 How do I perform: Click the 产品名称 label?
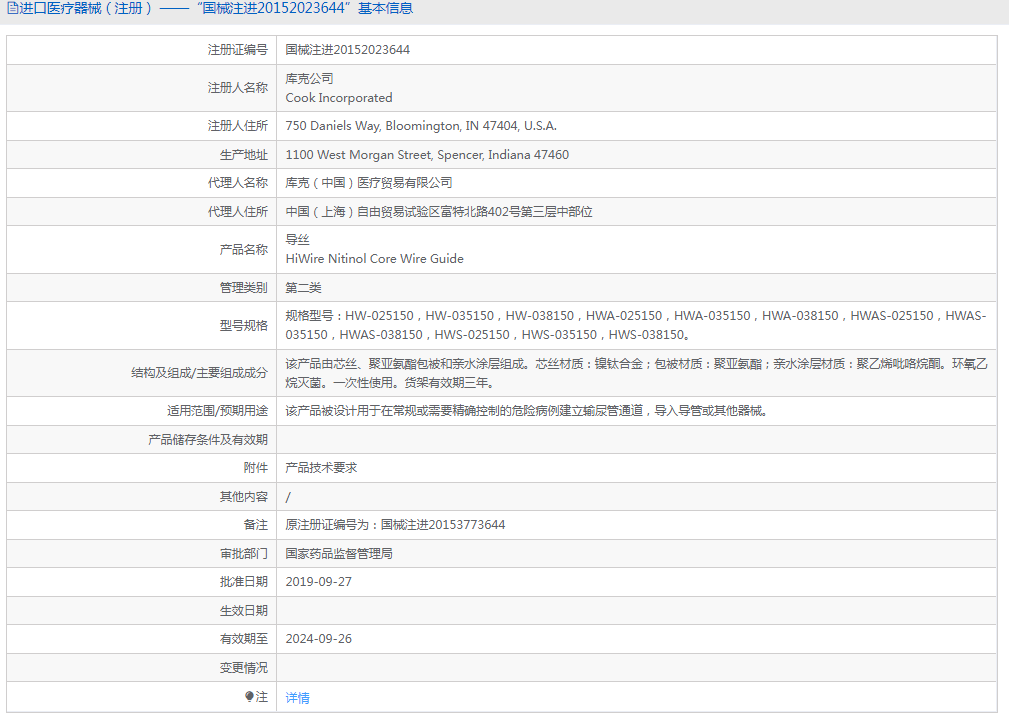(x=243, y=249)
